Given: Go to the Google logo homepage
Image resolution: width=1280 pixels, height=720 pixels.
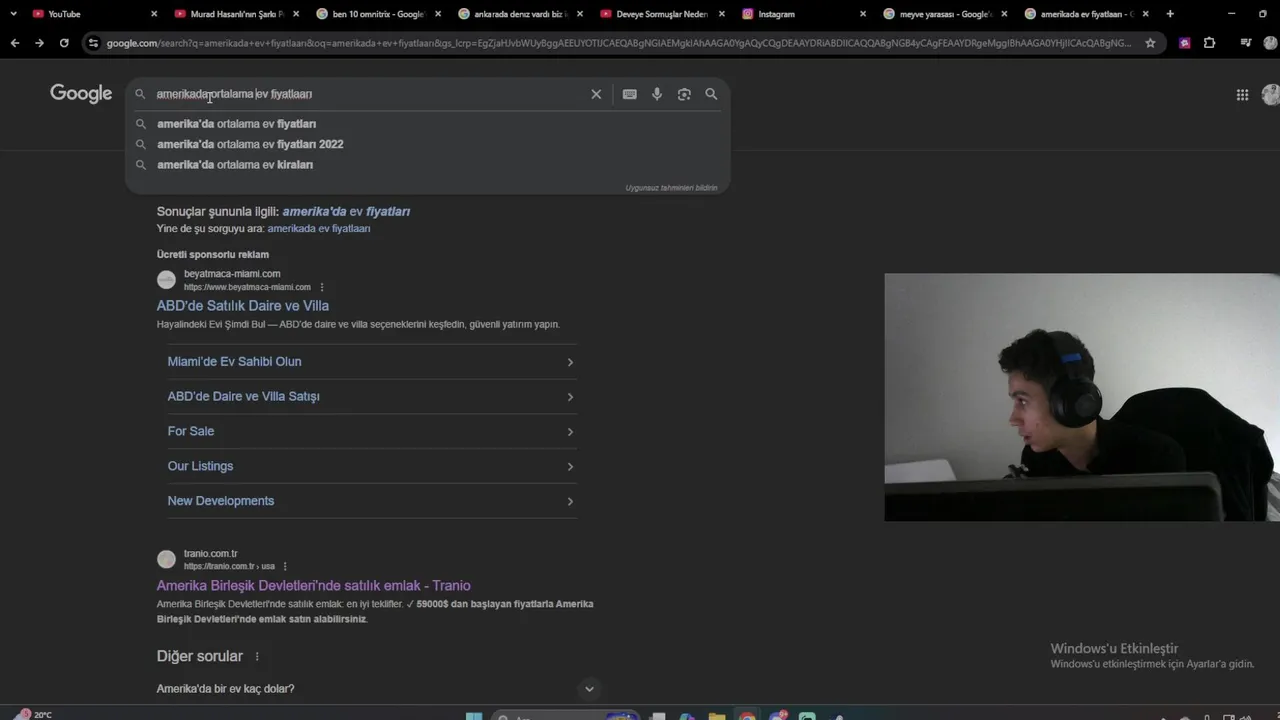Looking at the screenshot, I should [x=81, y=94].
